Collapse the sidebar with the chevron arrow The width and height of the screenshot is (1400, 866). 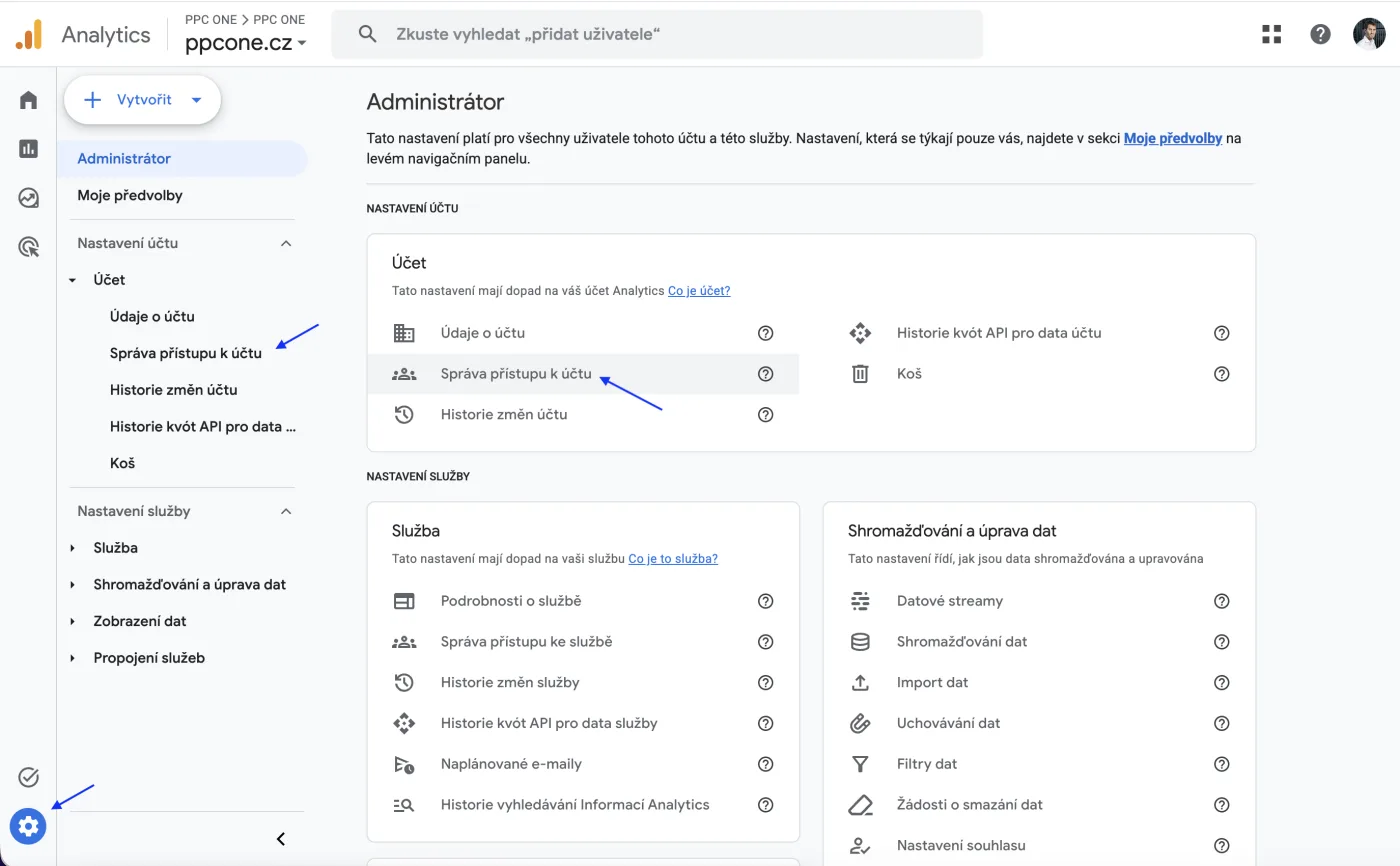coord(281,839)
